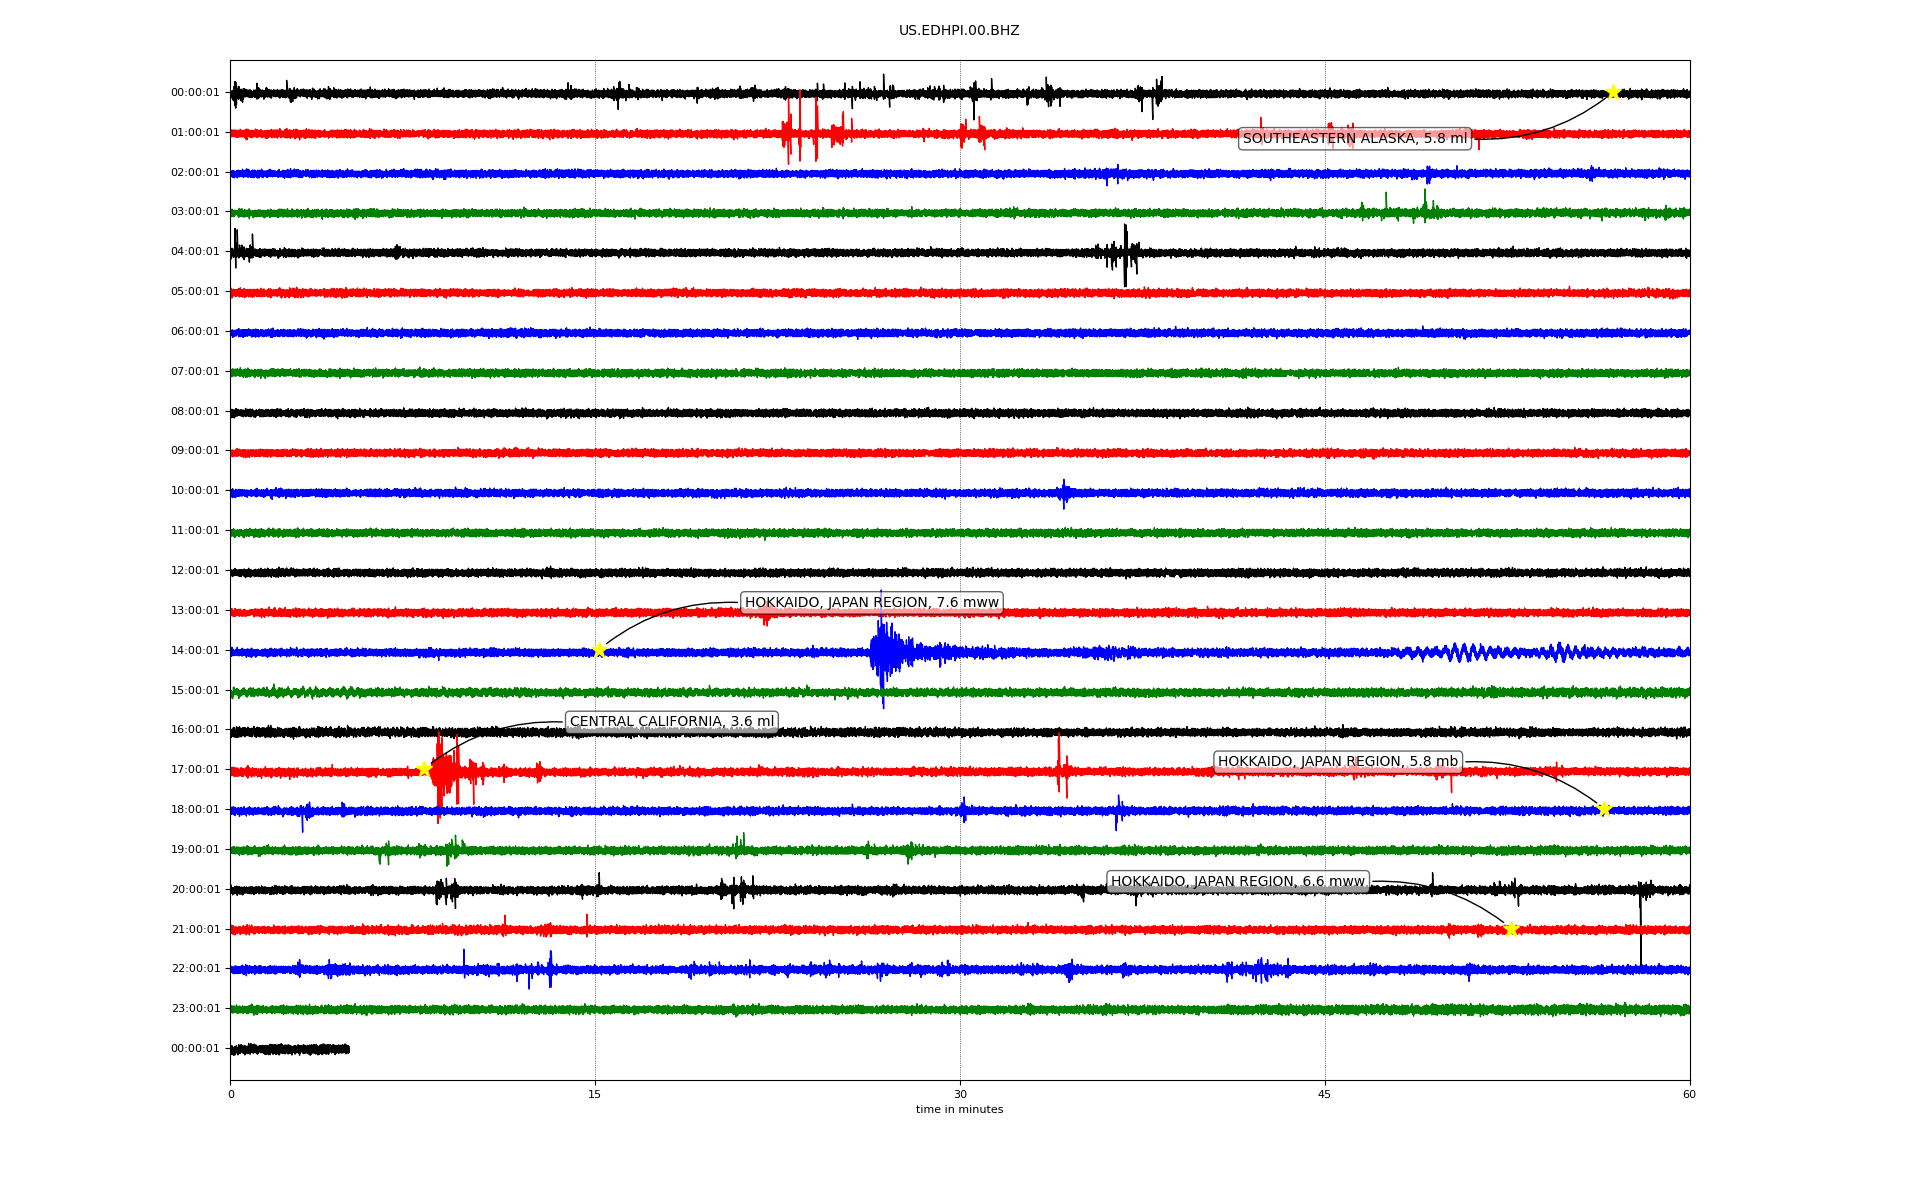1920x1200 pixels.
Task: Click the Hokkaido 6.6 mww star marker
Action: [1511, 929]
